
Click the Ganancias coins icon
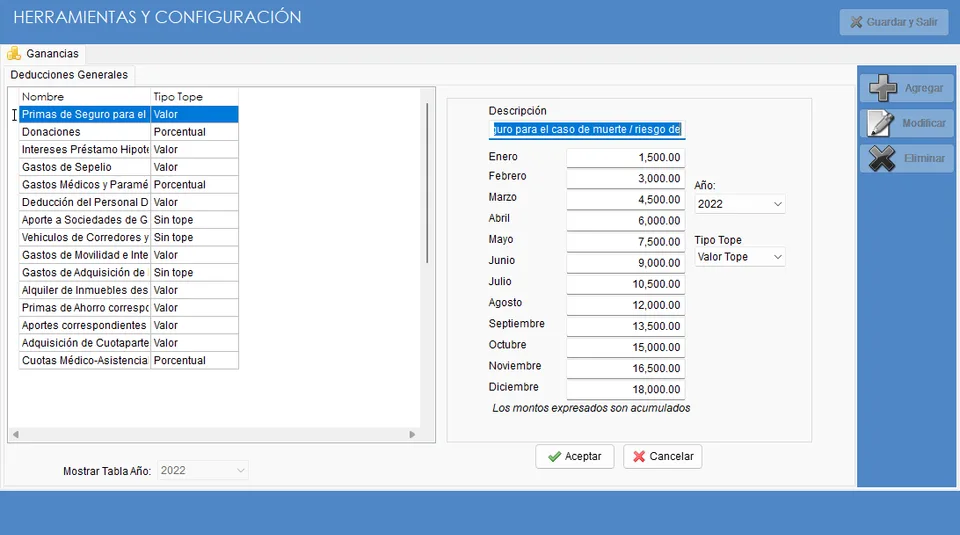click(14, 54)
